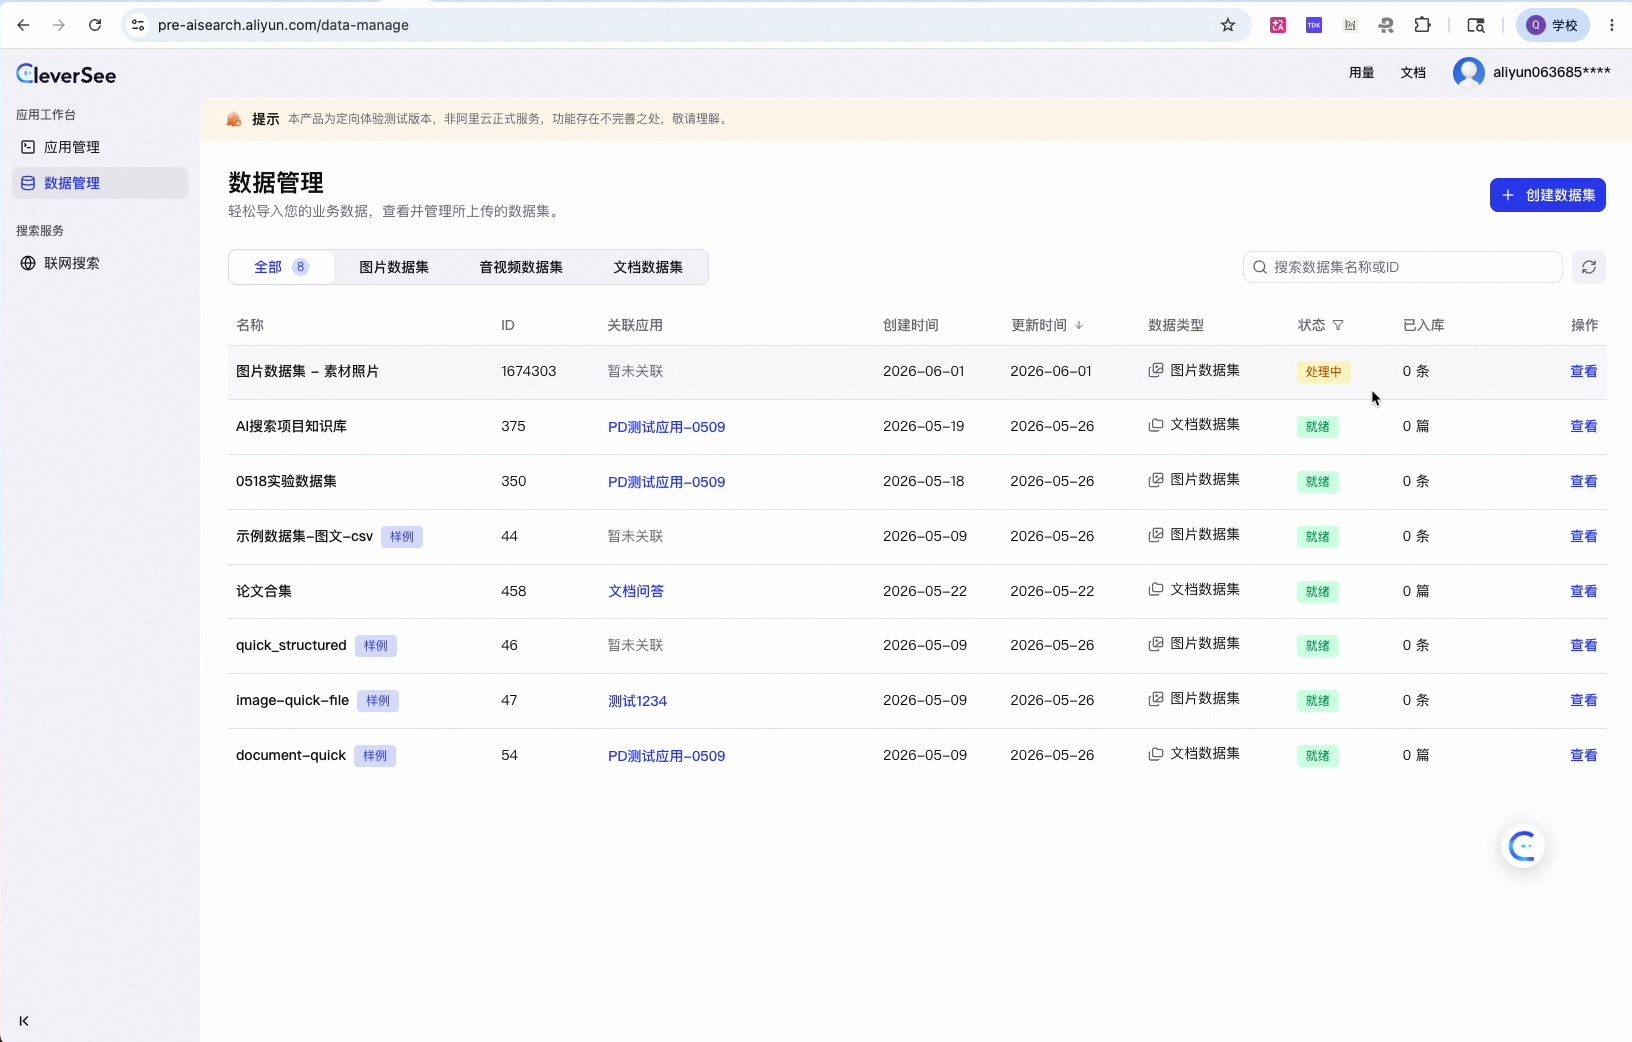Viewport: 1632px width, 1042px height.
Task: Click 查看 for 示例数据集-图文-csv
Action: click(1584, 536)
